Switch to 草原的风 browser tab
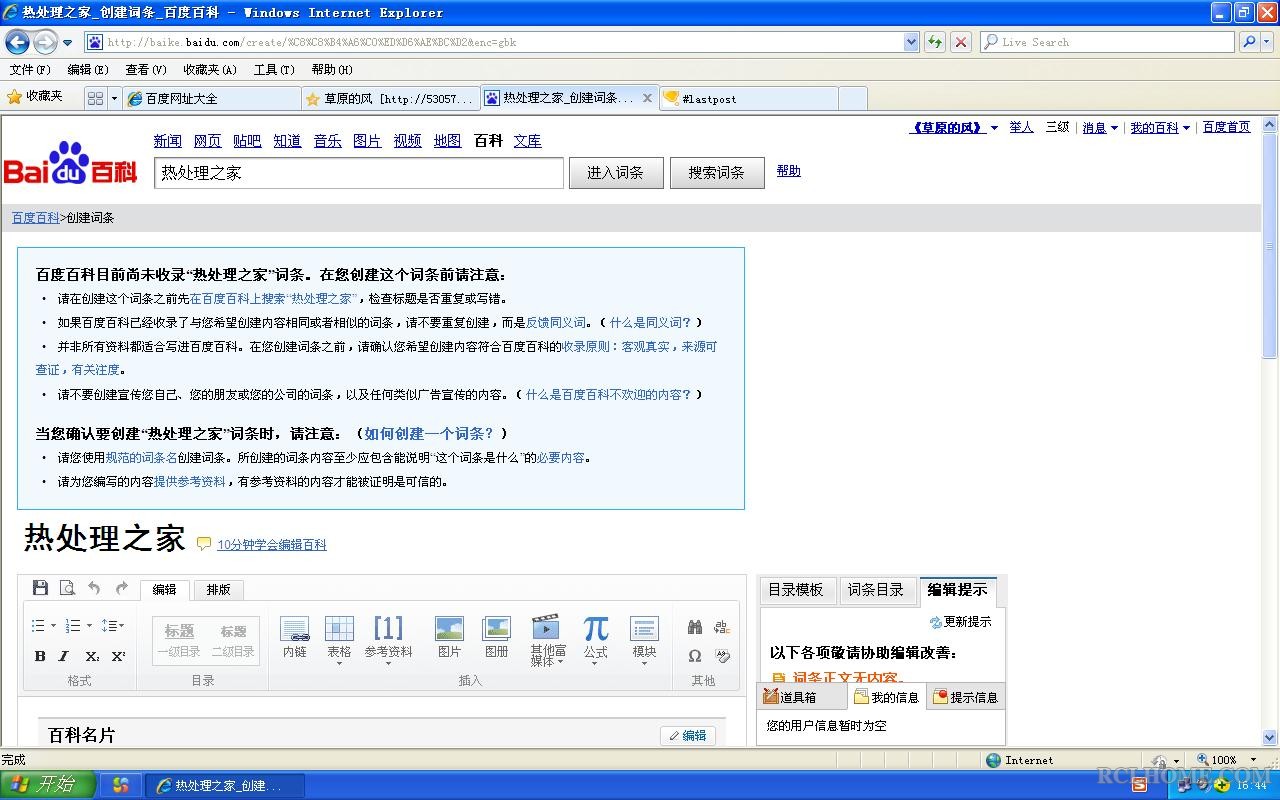This screenshot has height=800, width=1280. (390, 98)
